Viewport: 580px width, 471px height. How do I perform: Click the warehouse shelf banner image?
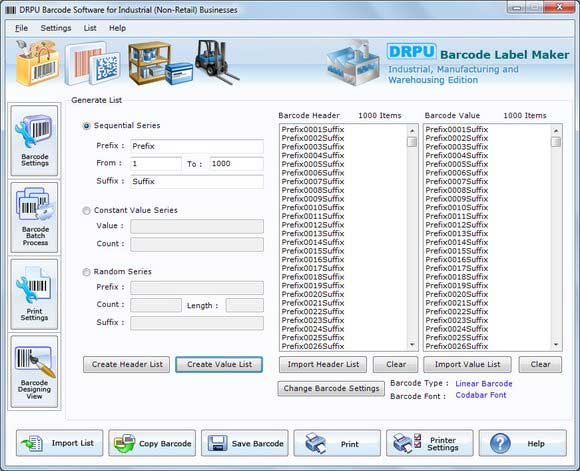[160, 63]
